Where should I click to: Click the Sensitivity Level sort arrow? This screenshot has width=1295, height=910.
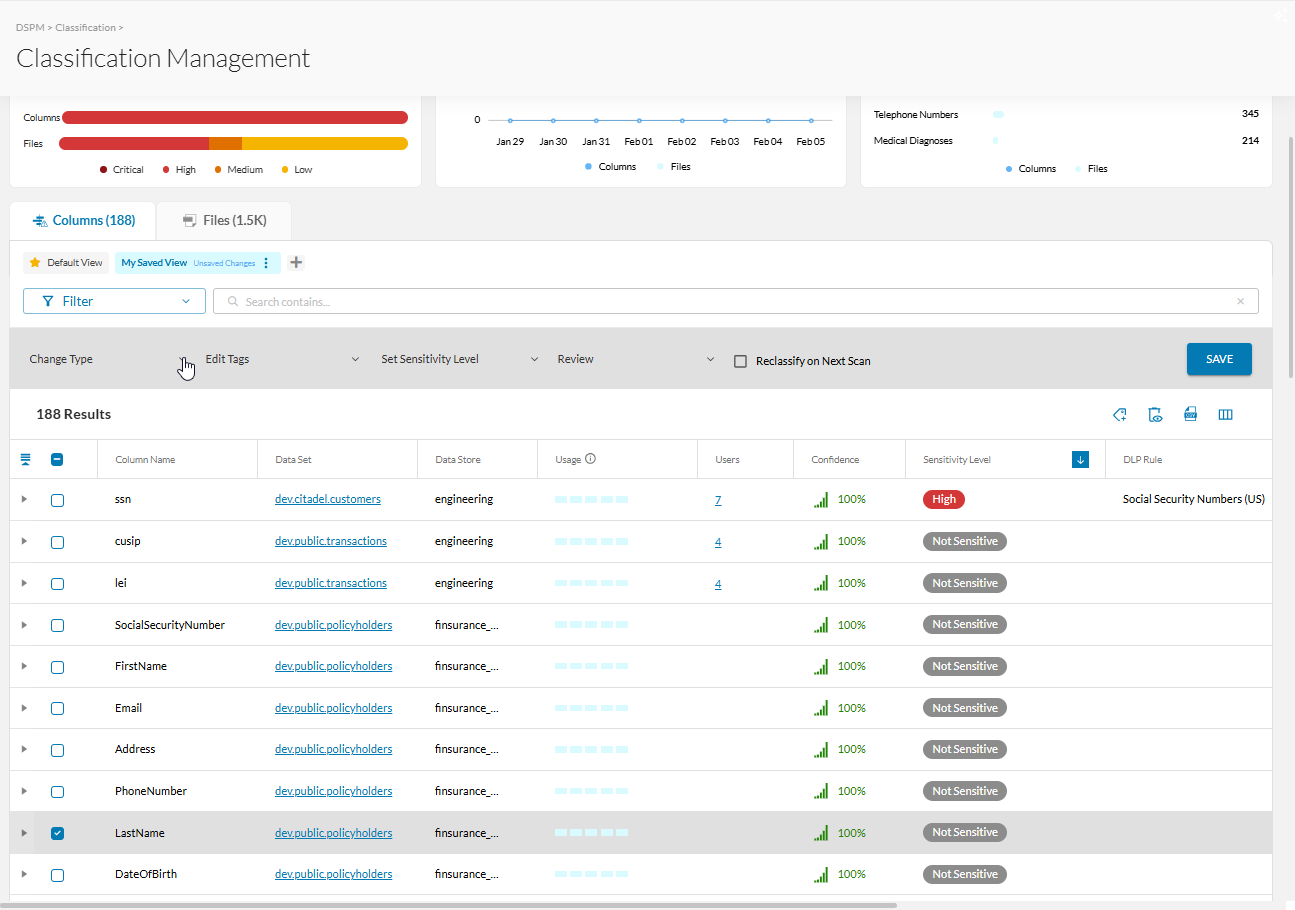(1080, 460)
